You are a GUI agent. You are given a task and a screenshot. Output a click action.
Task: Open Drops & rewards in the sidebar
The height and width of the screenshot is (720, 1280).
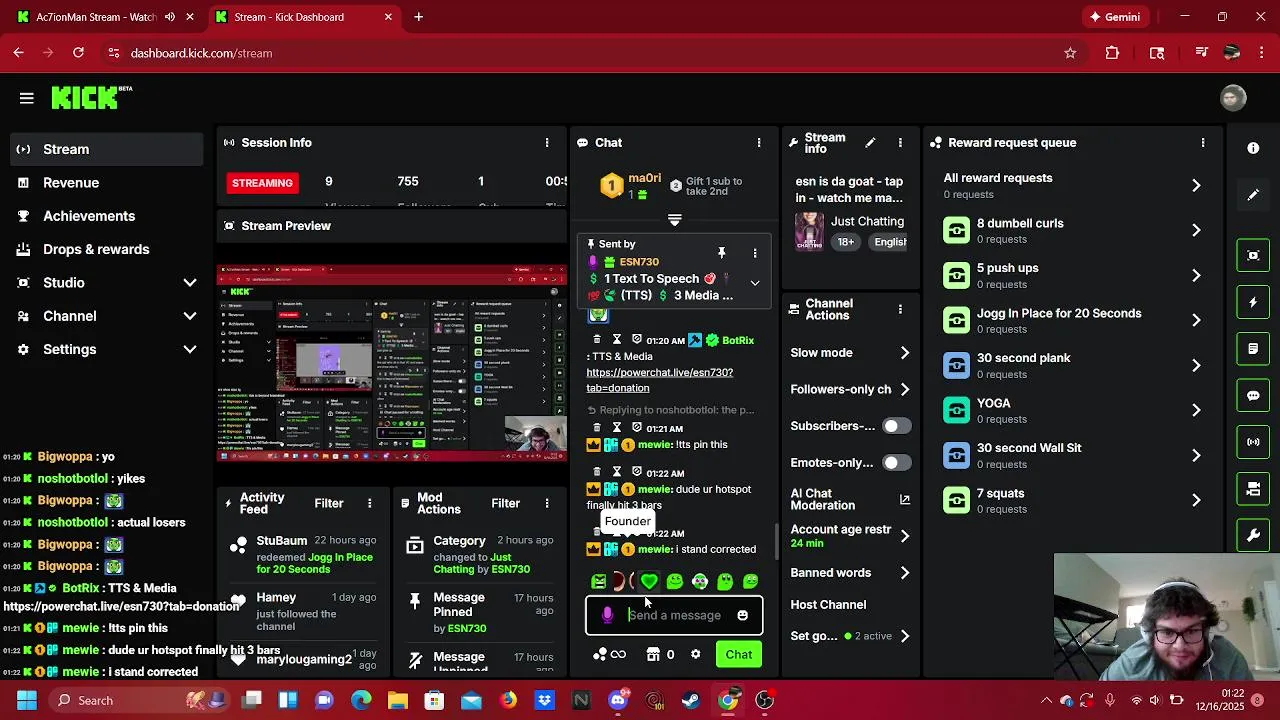[106, 249]
